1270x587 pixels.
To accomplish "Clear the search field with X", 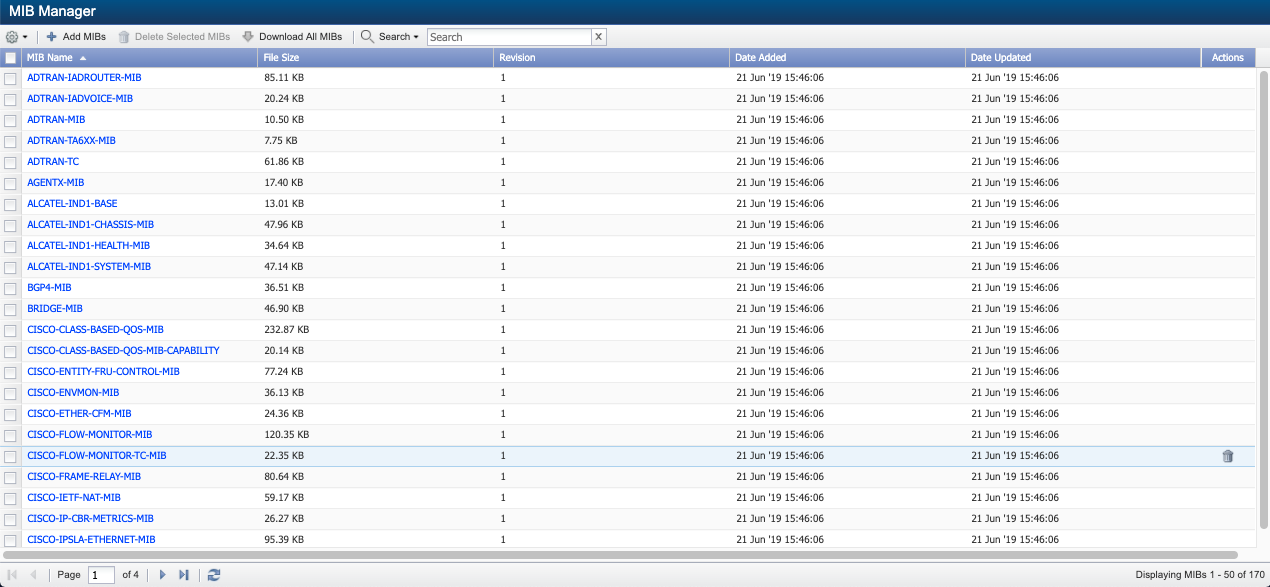I will (x=598, y=37).
